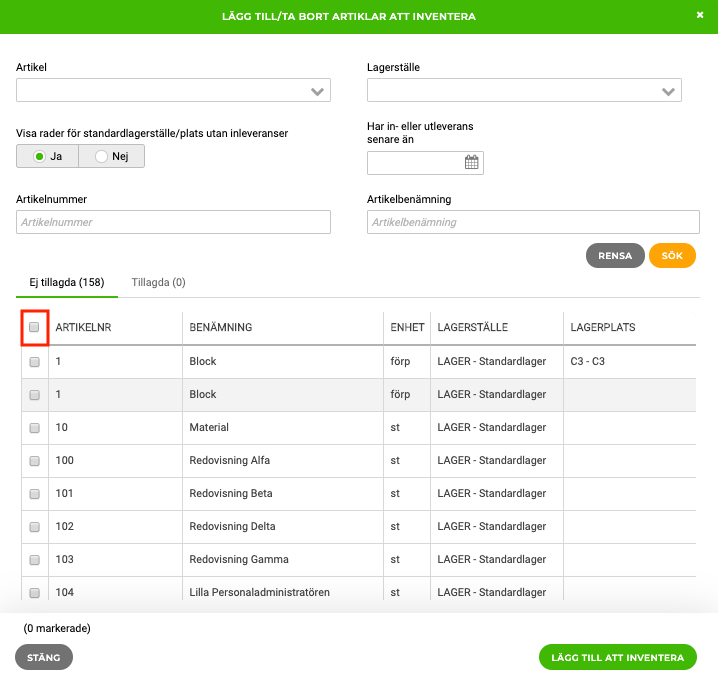Click the RENSA button
Viewport: 718px width, 684px height.
pos(615,255)
